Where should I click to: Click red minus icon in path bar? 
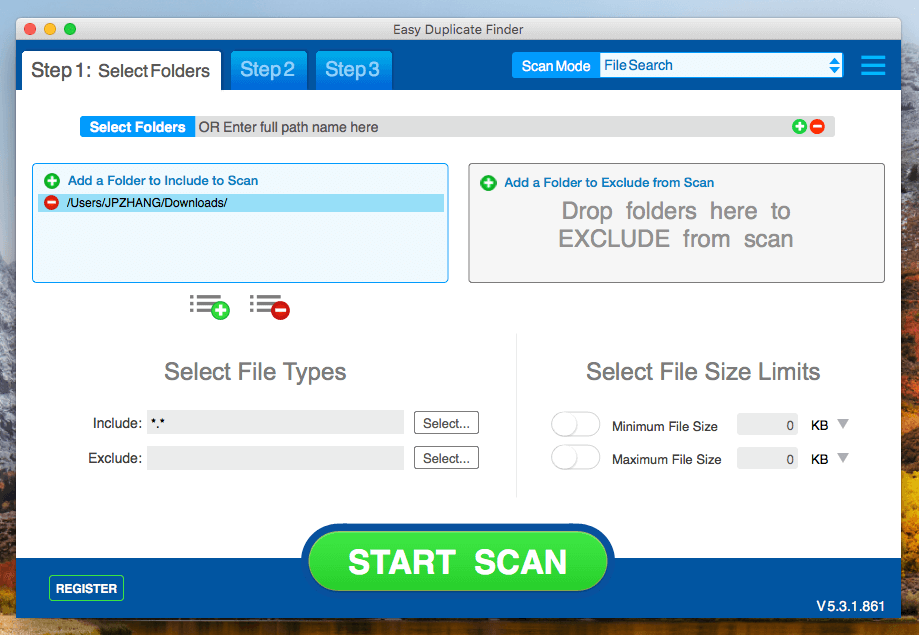tap(817, 126)
